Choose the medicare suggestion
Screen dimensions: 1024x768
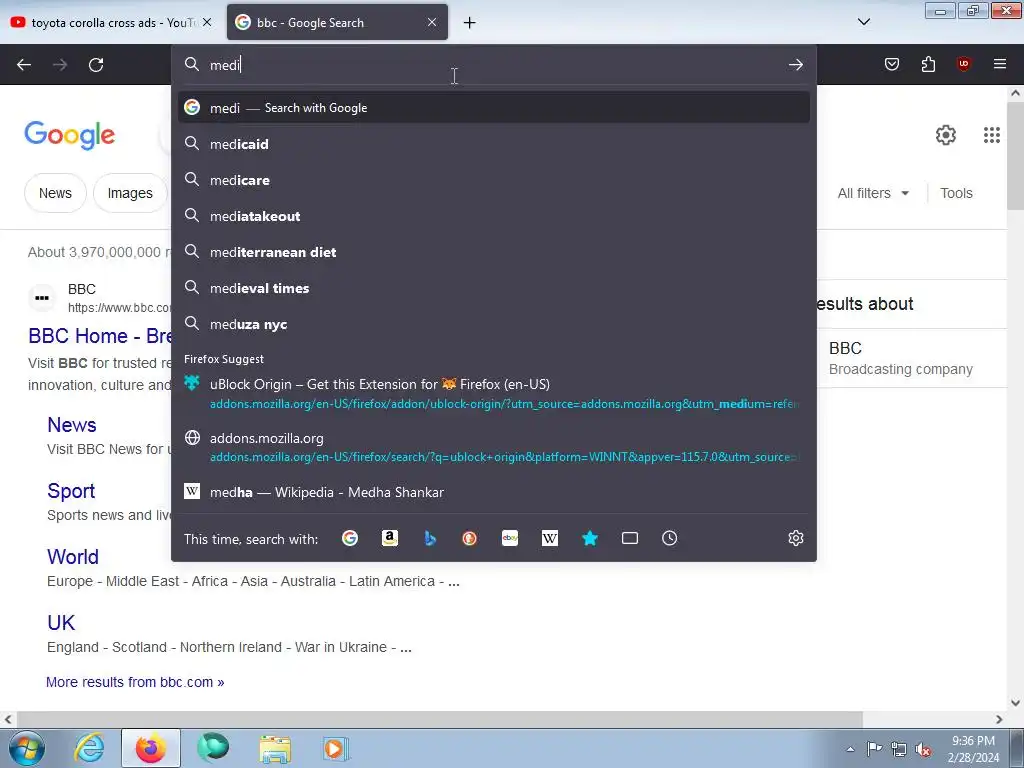tap(494, 180)
